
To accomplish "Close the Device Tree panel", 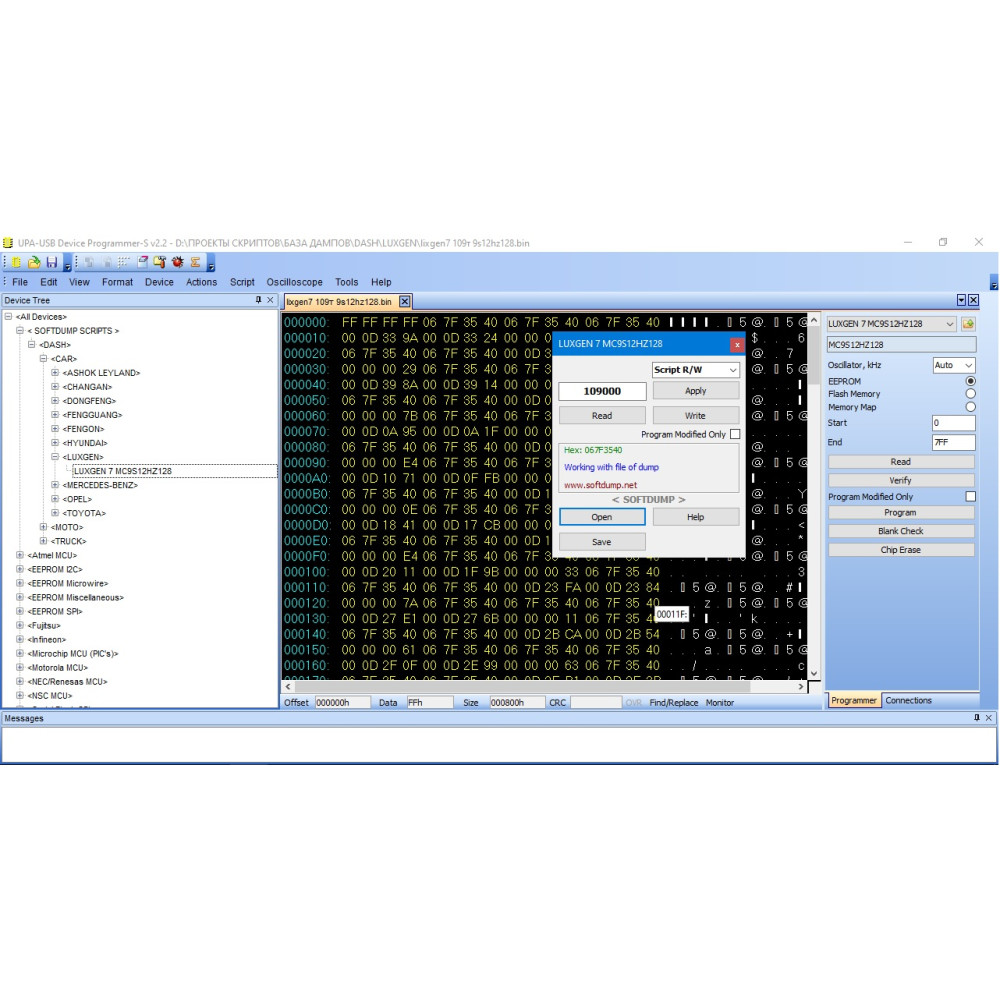I will pos(270,300).
